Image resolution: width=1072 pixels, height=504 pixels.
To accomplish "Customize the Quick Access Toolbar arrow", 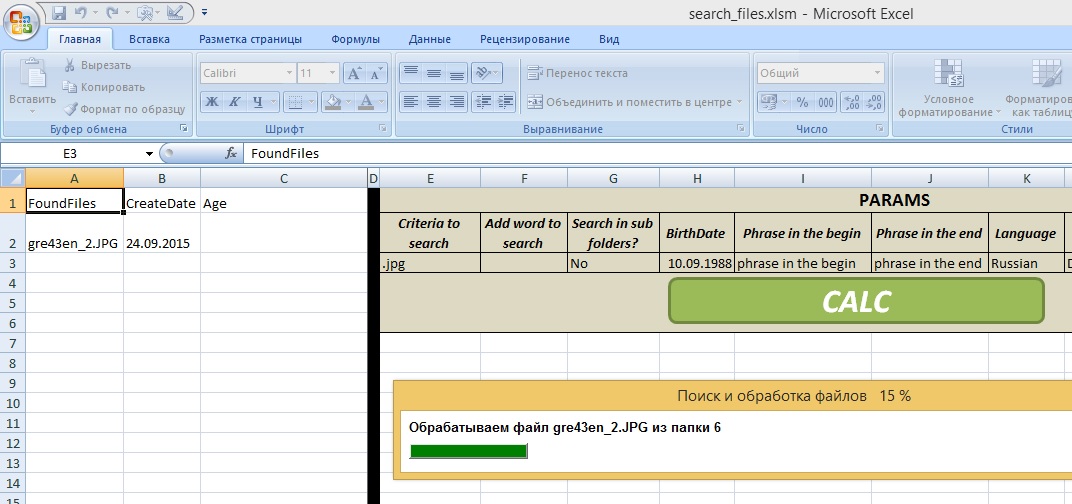I will click(205, 12).
